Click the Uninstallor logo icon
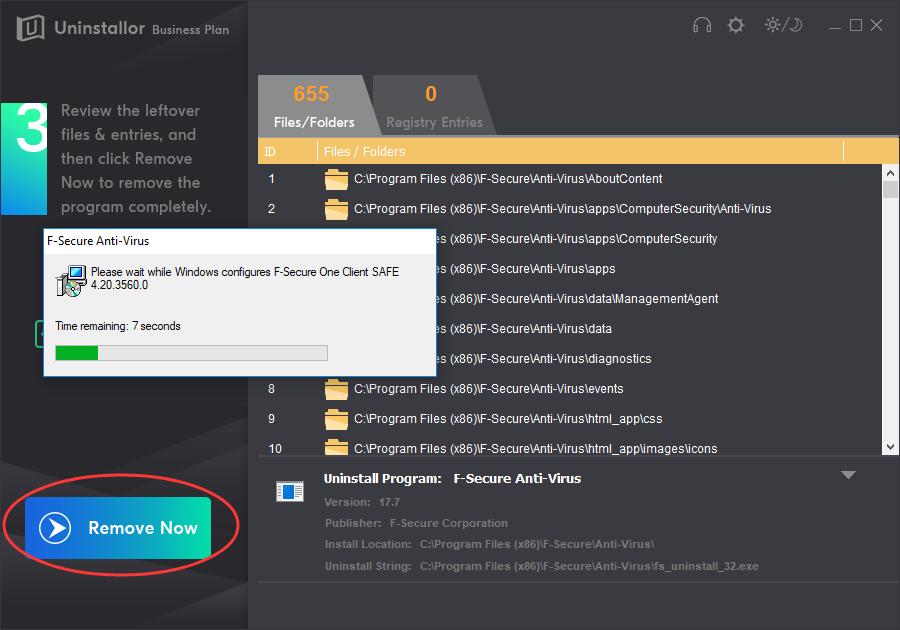900x630 pixels. coord(30,28)
